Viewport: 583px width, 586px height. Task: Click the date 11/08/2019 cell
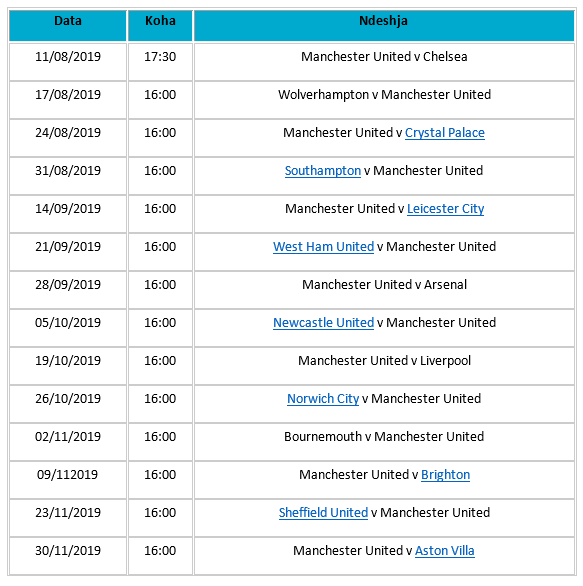point(68,62)
